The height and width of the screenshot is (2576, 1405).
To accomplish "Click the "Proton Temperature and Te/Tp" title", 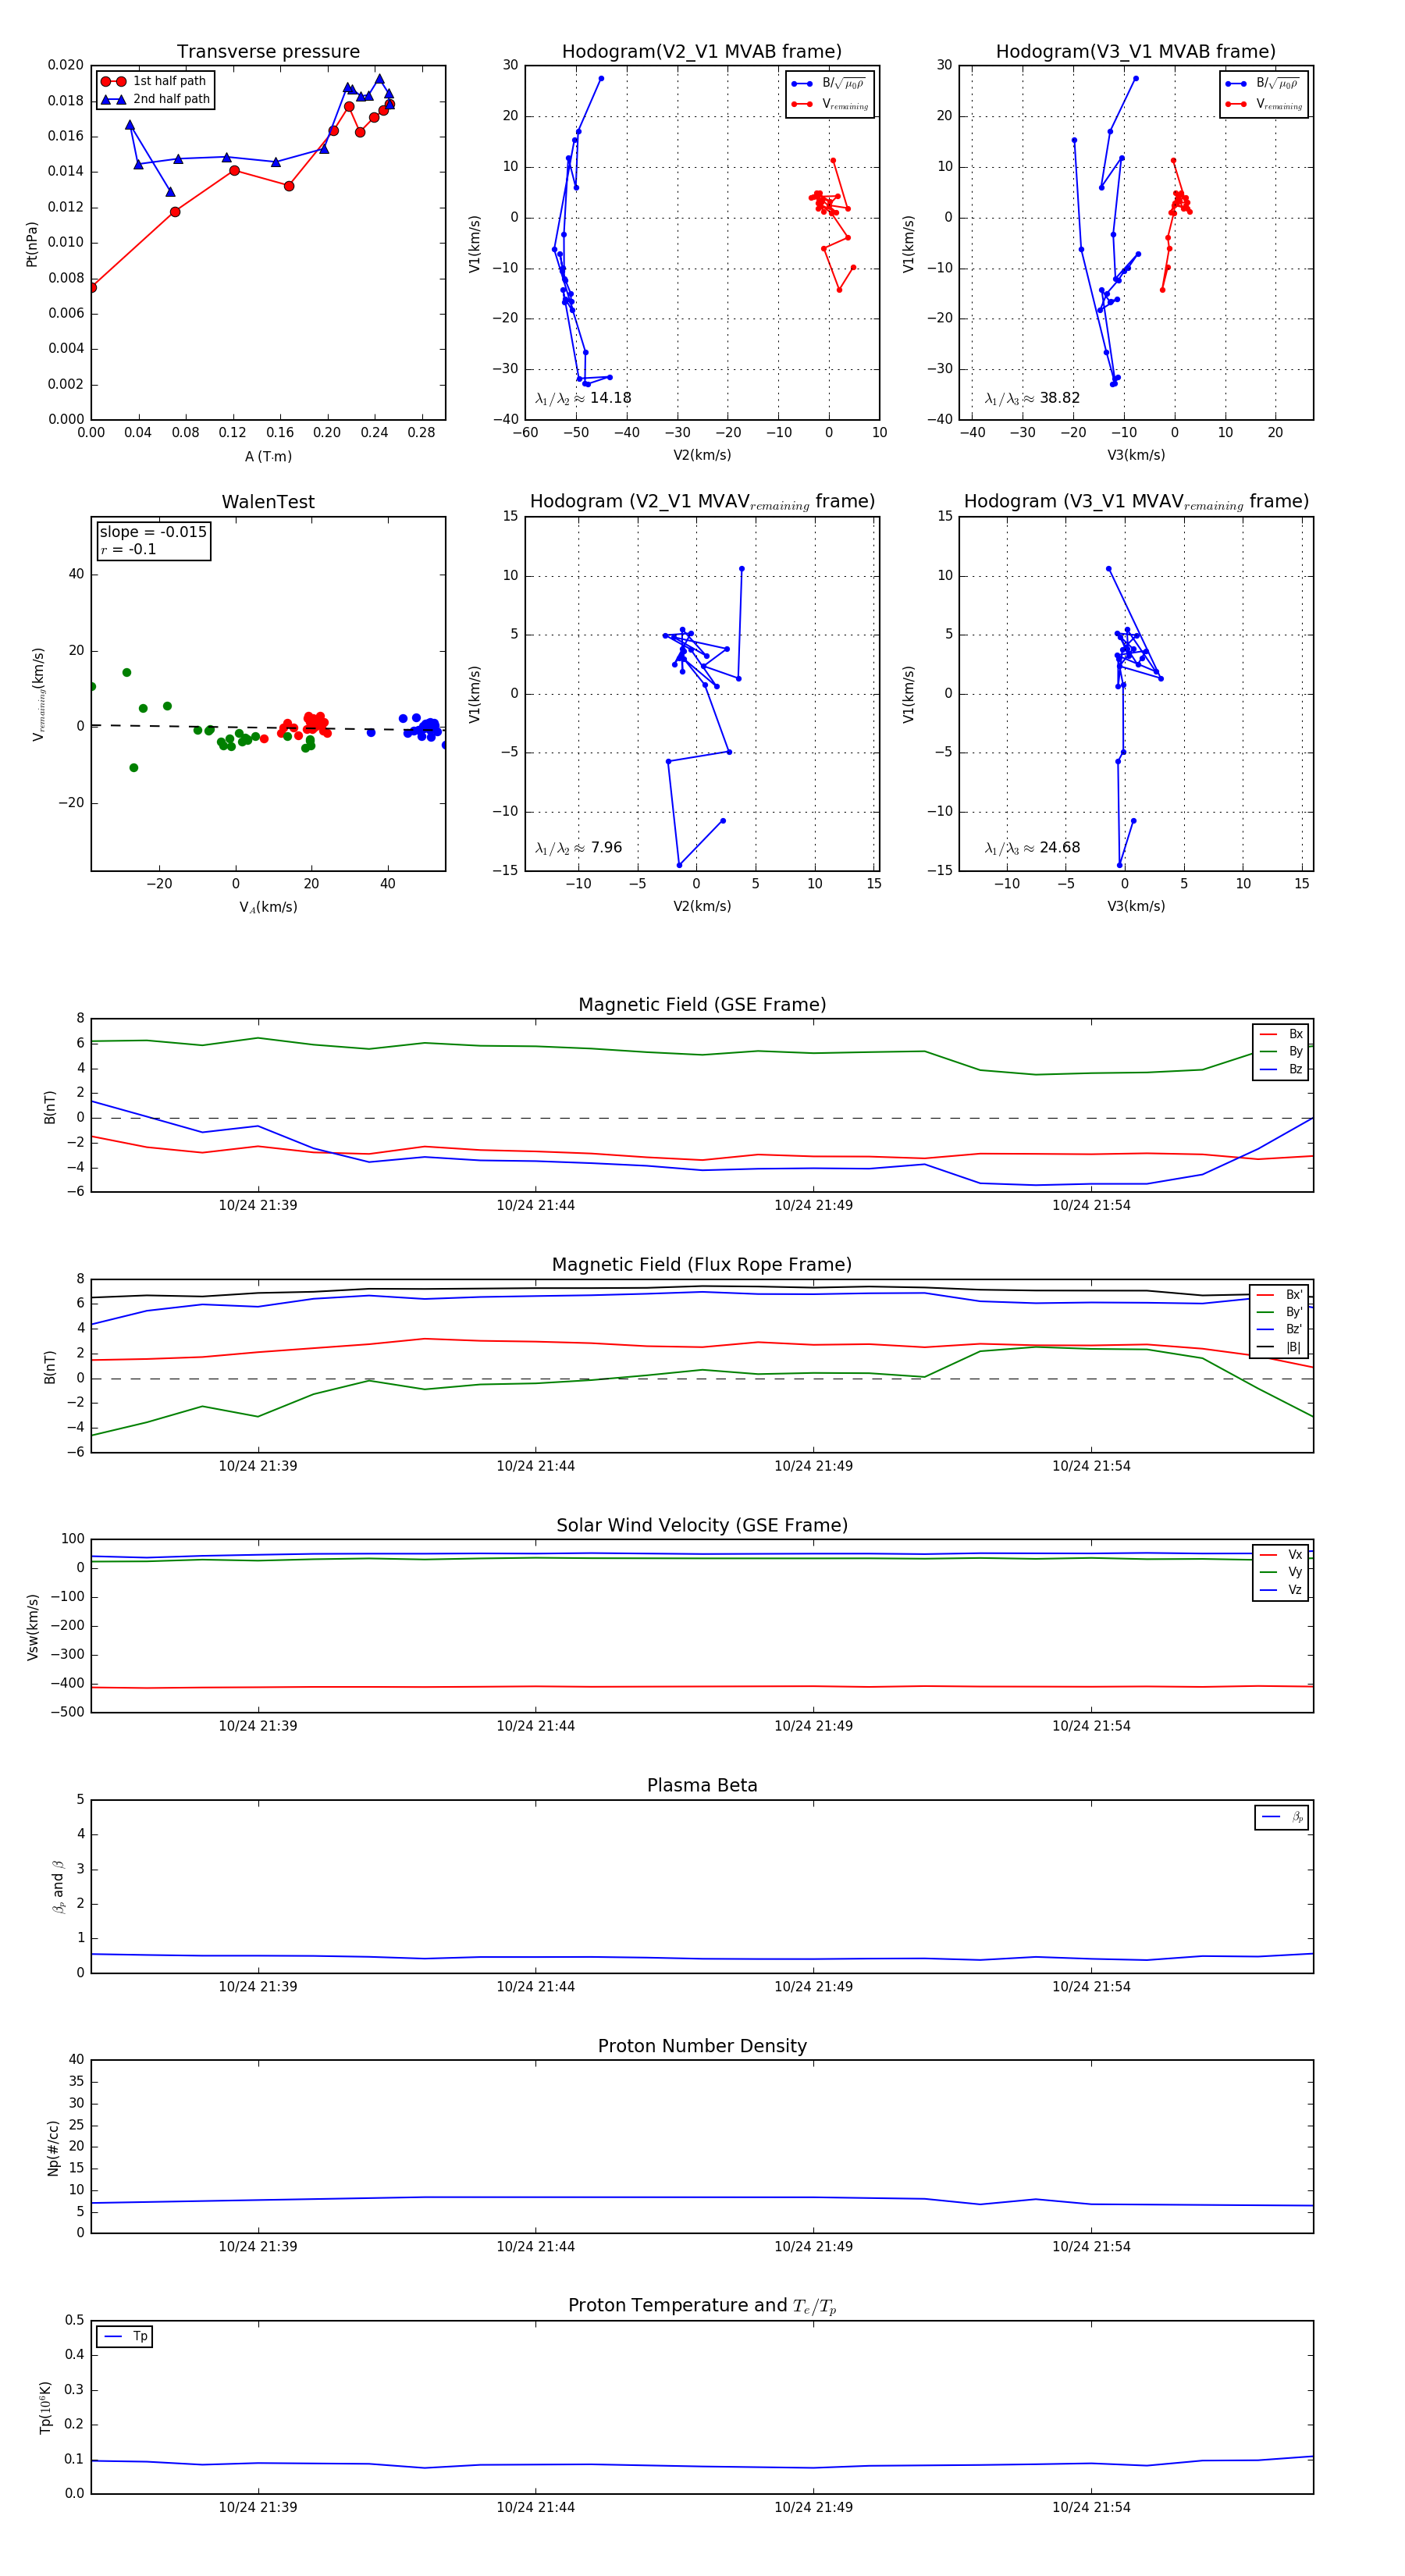I will point(702,2306).
